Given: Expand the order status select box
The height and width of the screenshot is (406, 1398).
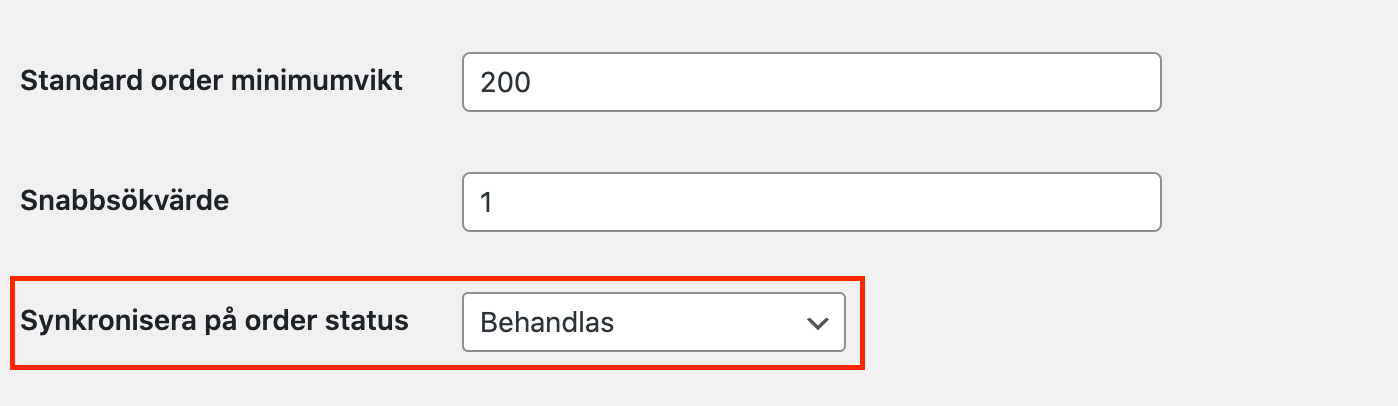Looking at the screenshot, I should pyautogui.click(x=653, y=322).
